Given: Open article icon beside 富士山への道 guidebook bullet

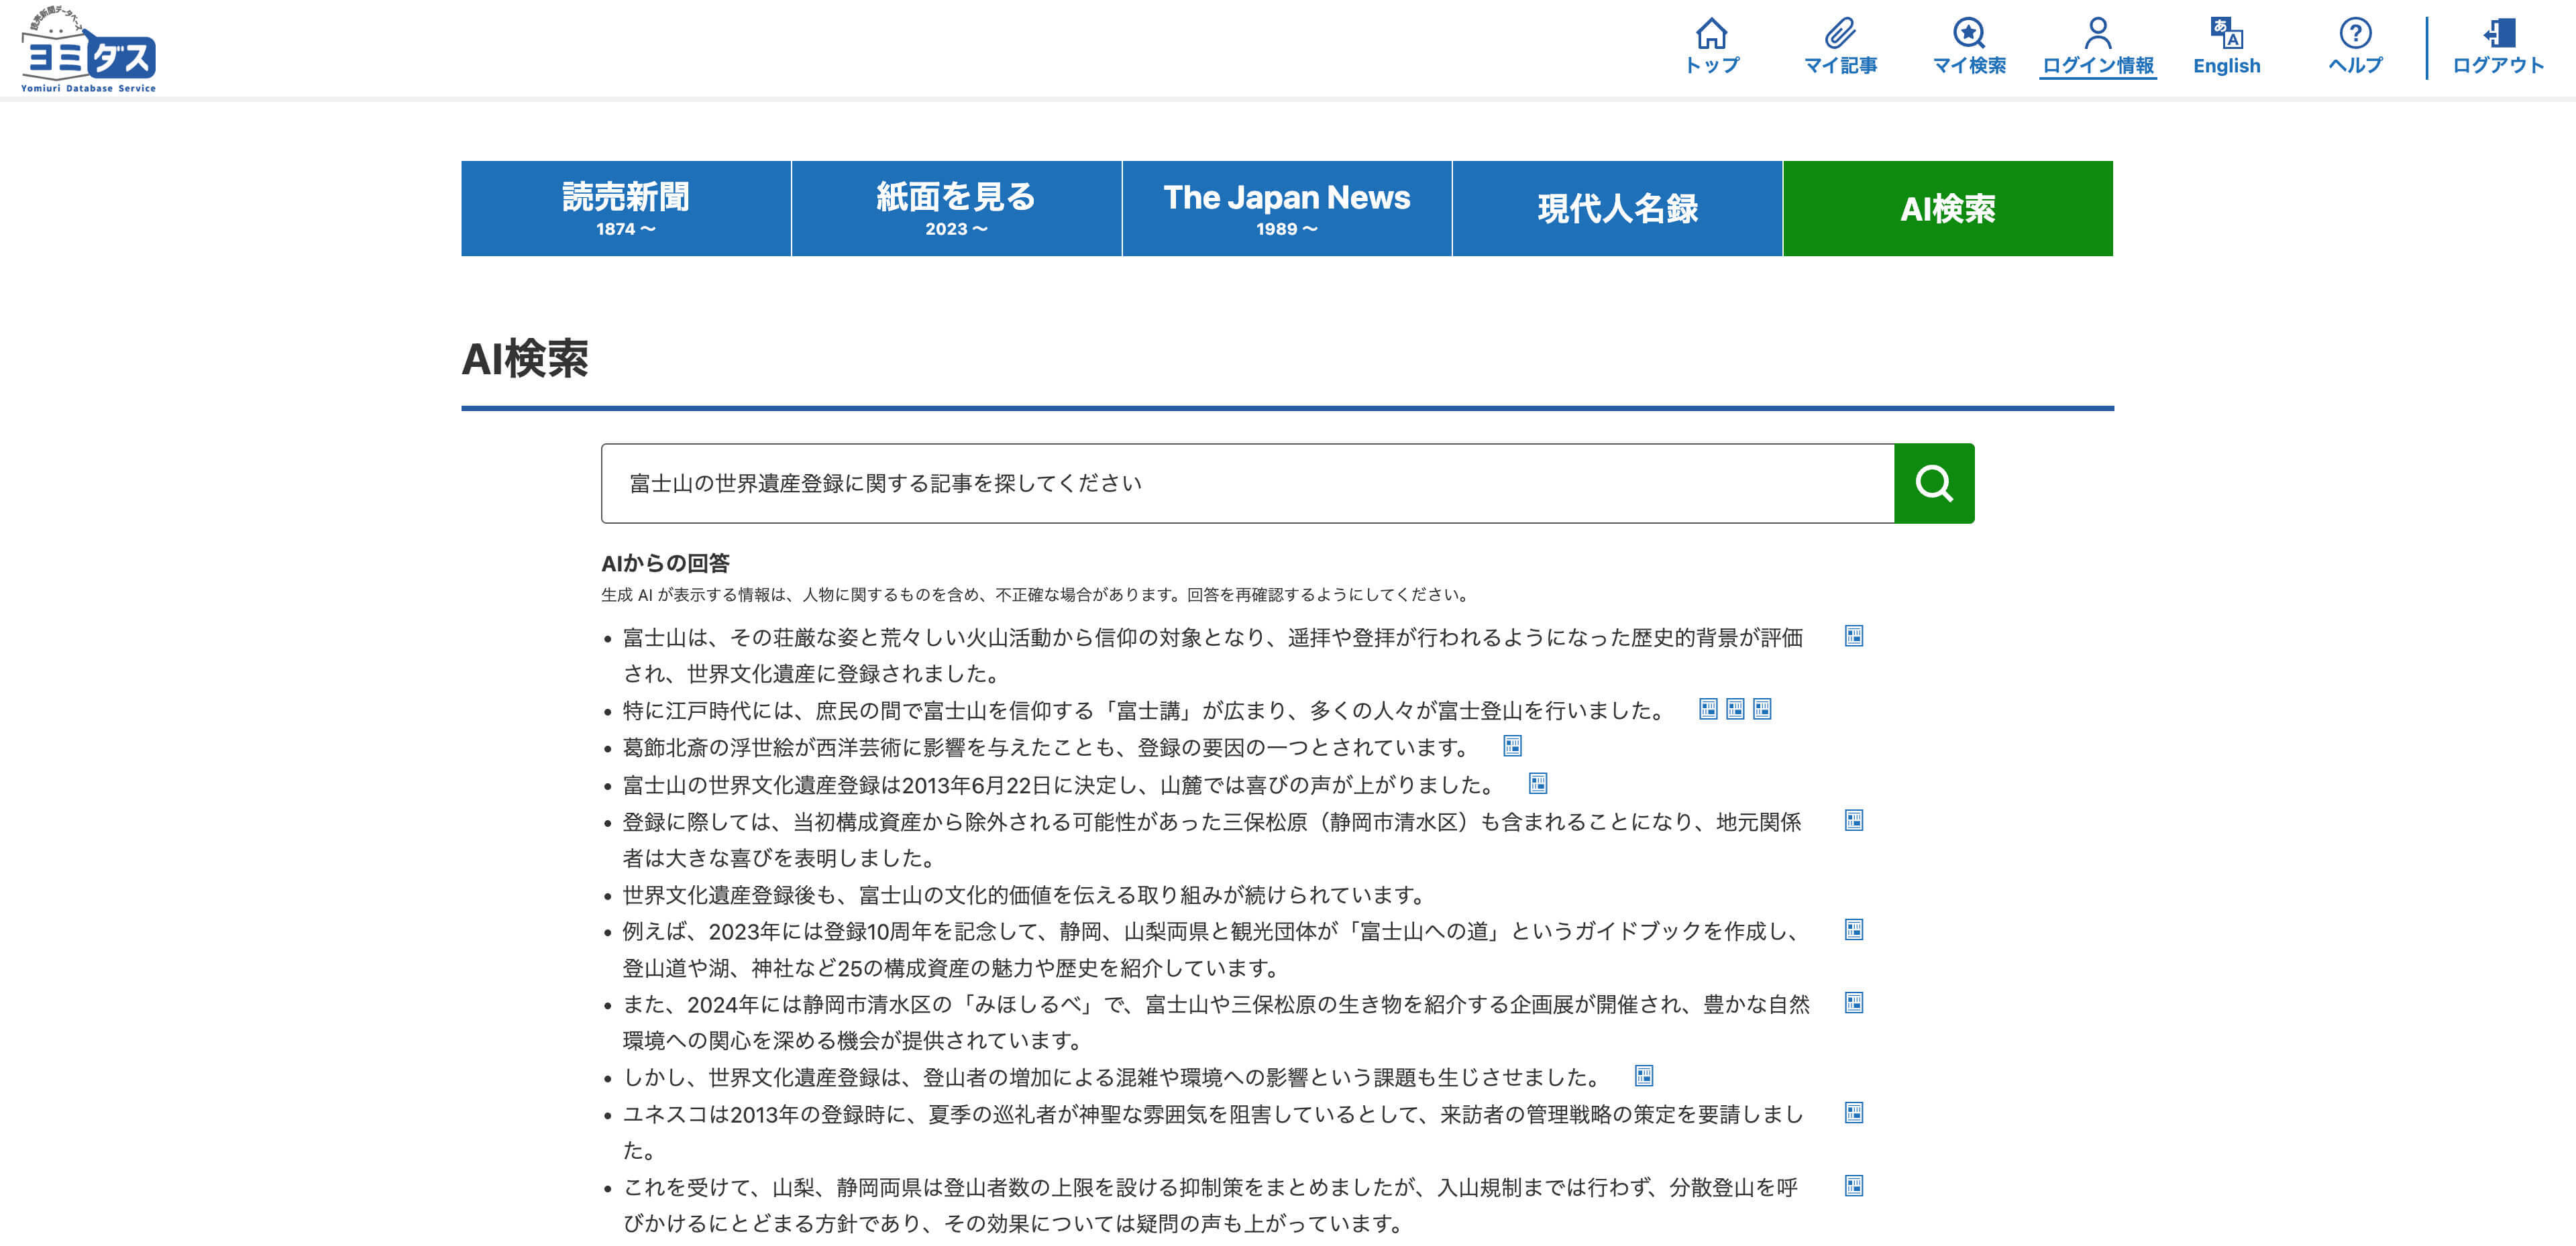Looking at the screenshot, I should coord(1853,929).
